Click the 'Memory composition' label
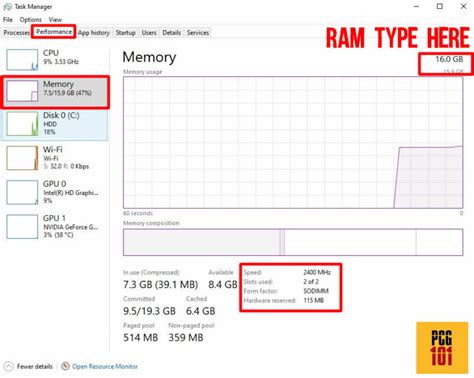Image resolution: width=474 pixels, height=378 pixels. tap(151, 223)
